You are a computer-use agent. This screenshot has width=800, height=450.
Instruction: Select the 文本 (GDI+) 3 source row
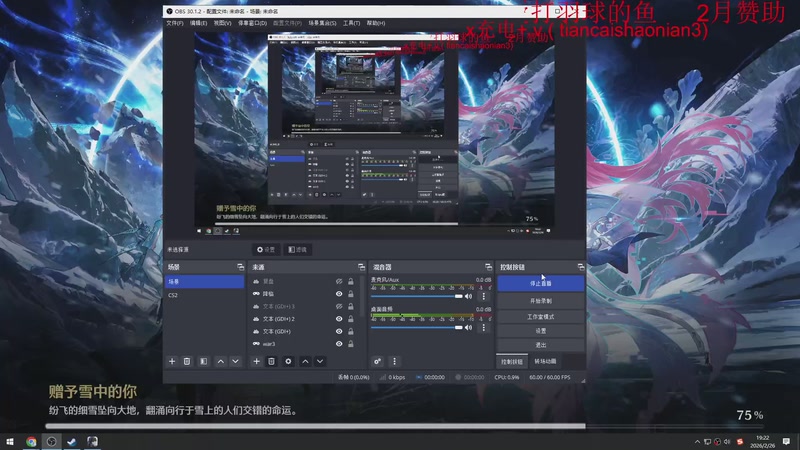click(304, 306)
